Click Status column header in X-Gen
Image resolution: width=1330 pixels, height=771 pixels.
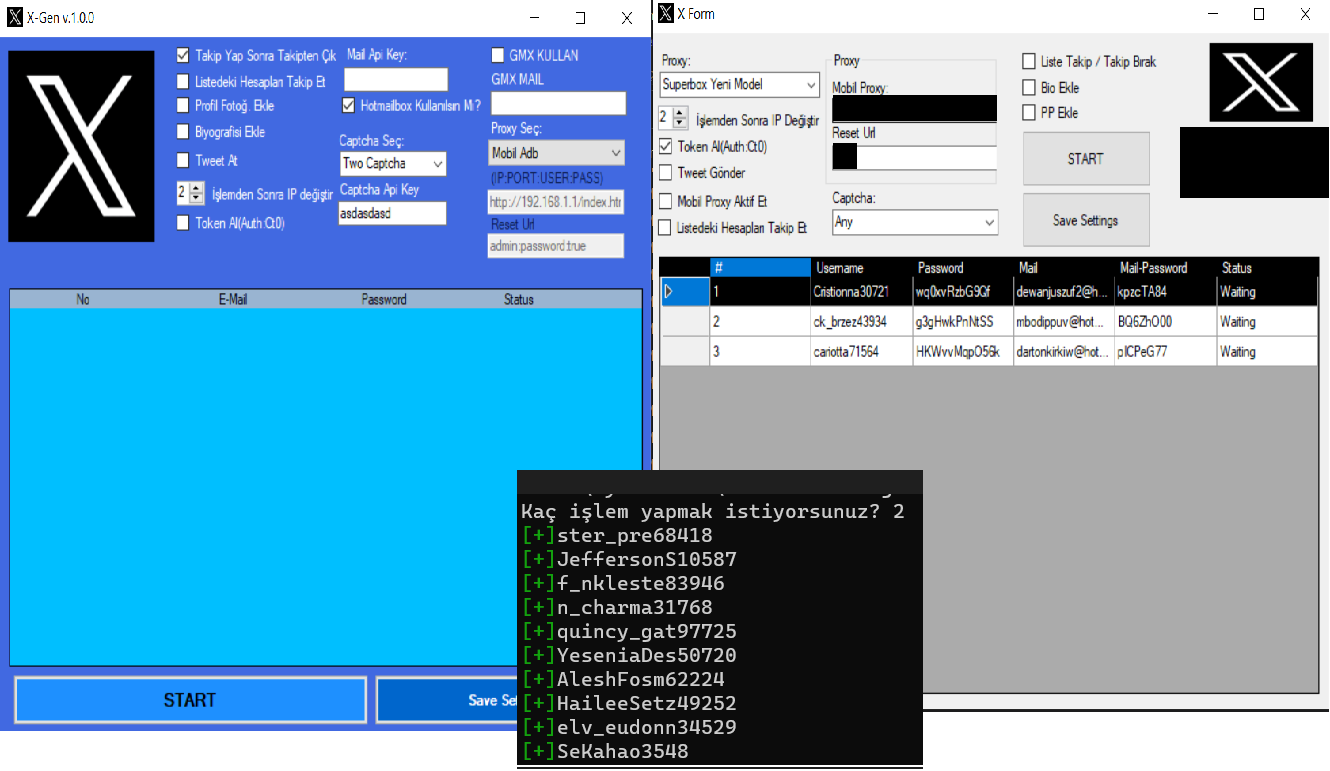(519, 299)
